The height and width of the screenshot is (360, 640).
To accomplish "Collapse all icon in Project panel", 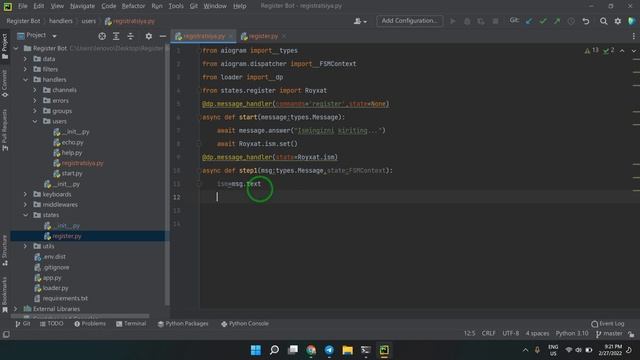I will [130, 36].
